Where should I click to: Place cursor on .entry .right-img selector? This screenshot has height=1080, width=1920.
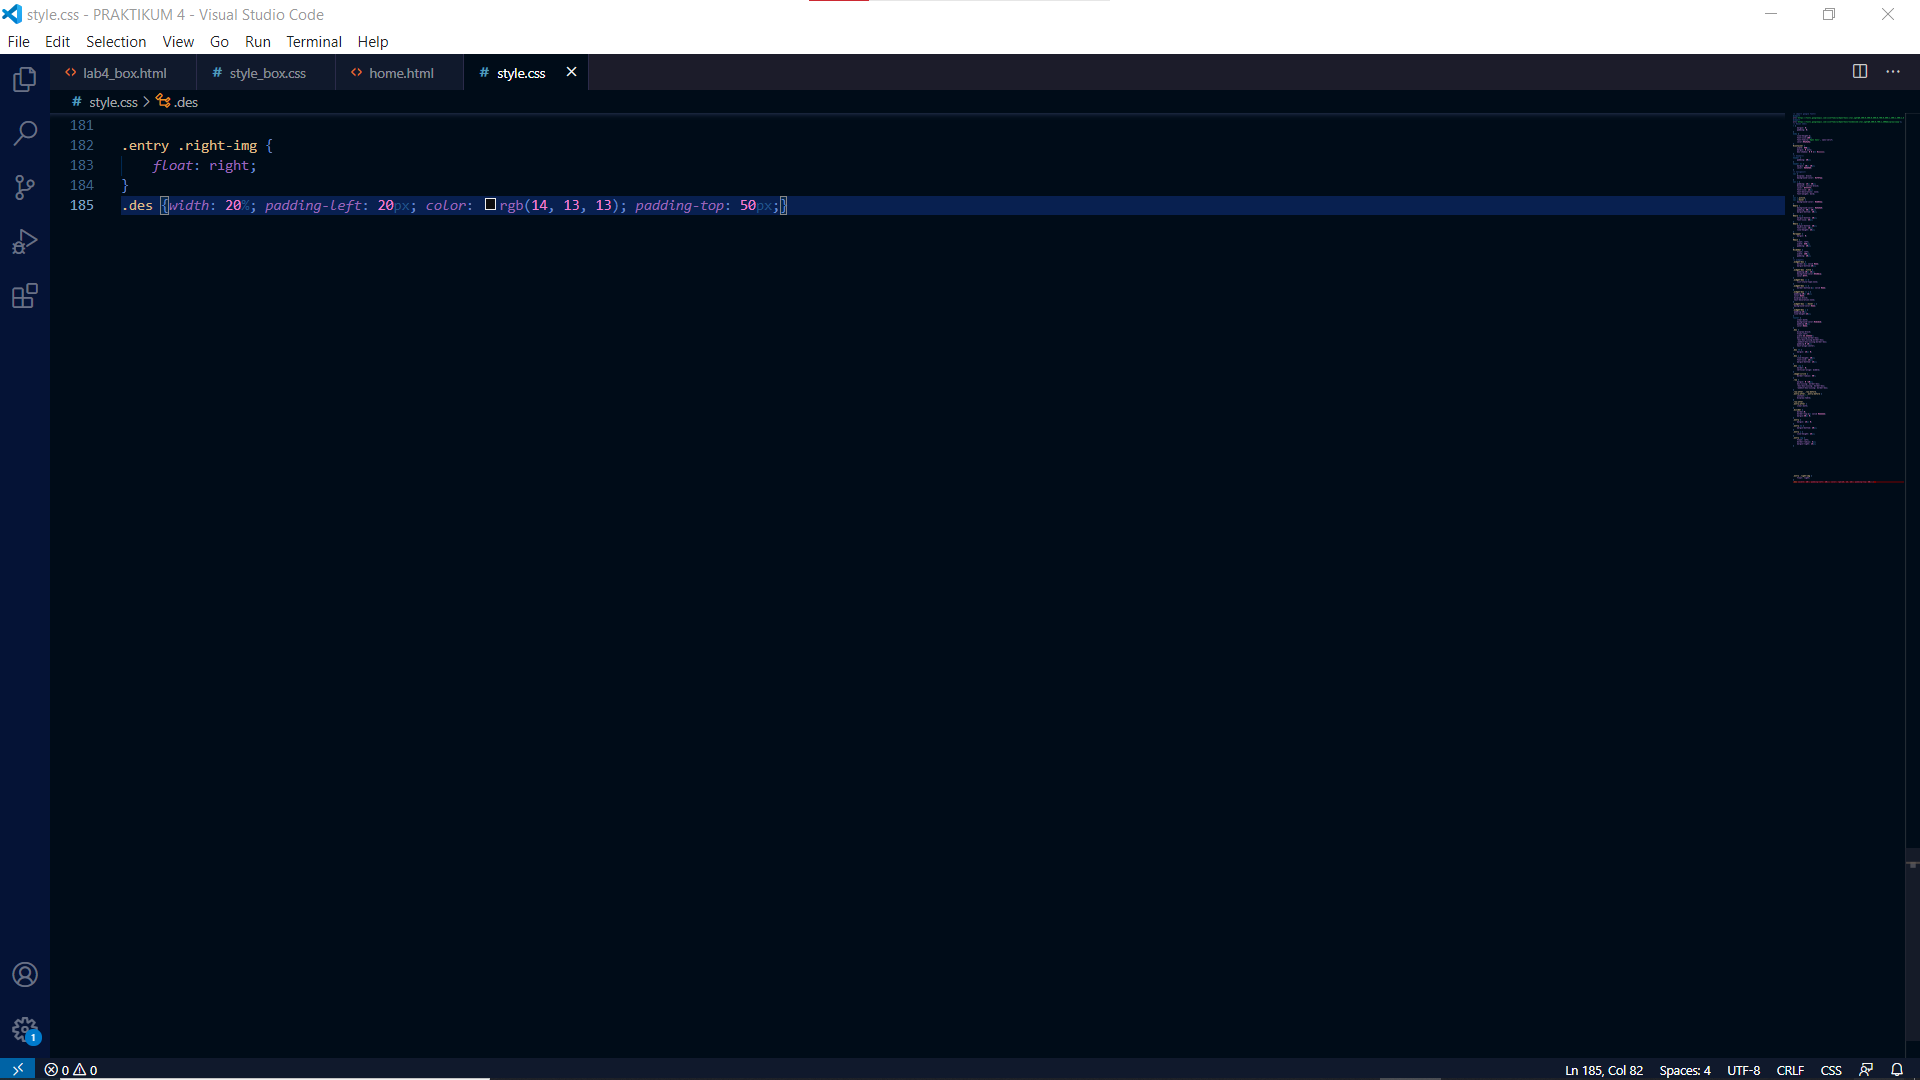pos(189,146)
